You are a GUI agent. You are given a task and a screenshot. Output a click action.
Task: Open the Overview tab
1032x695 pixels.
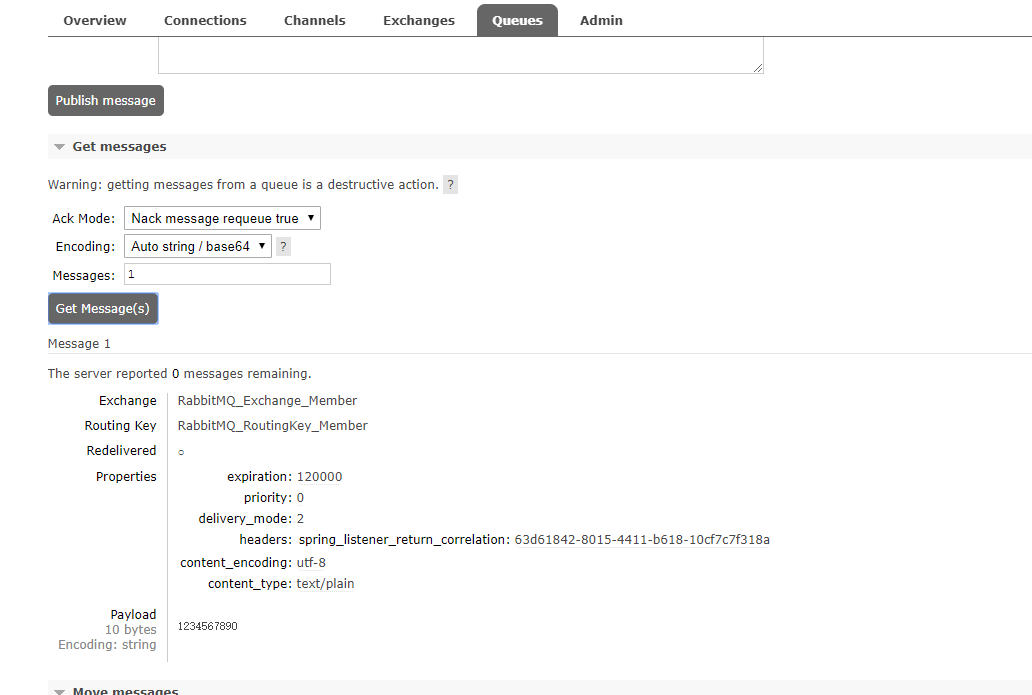click(95, 20)
